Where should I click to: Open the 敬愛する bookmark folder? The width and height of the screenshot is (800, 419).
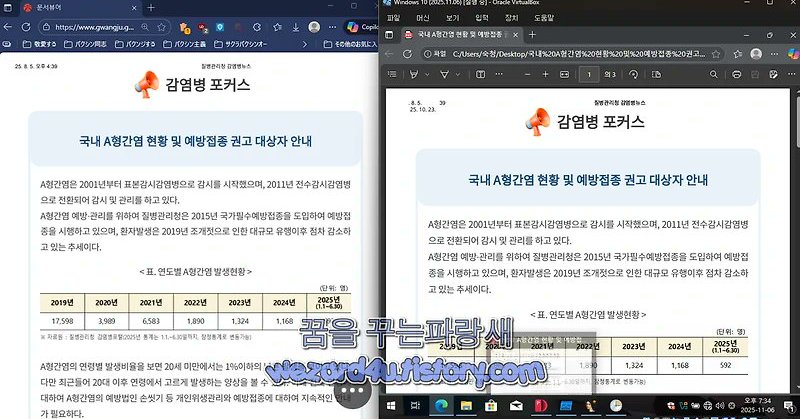point(40,44)
